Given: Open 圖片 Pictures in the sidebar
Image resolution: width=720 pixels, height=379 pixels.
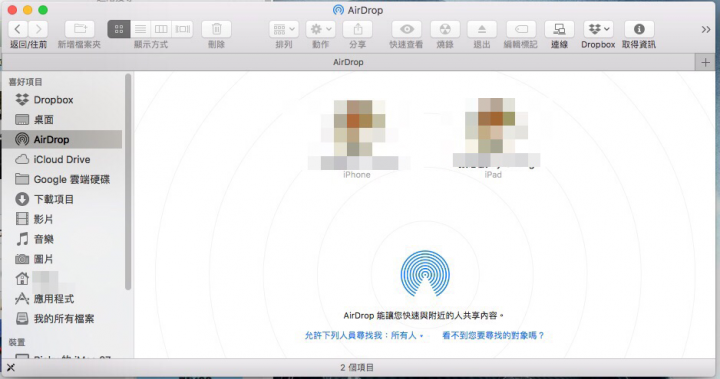Looking at the screenshot, I should pyautogui.click(x=63, y=259).
